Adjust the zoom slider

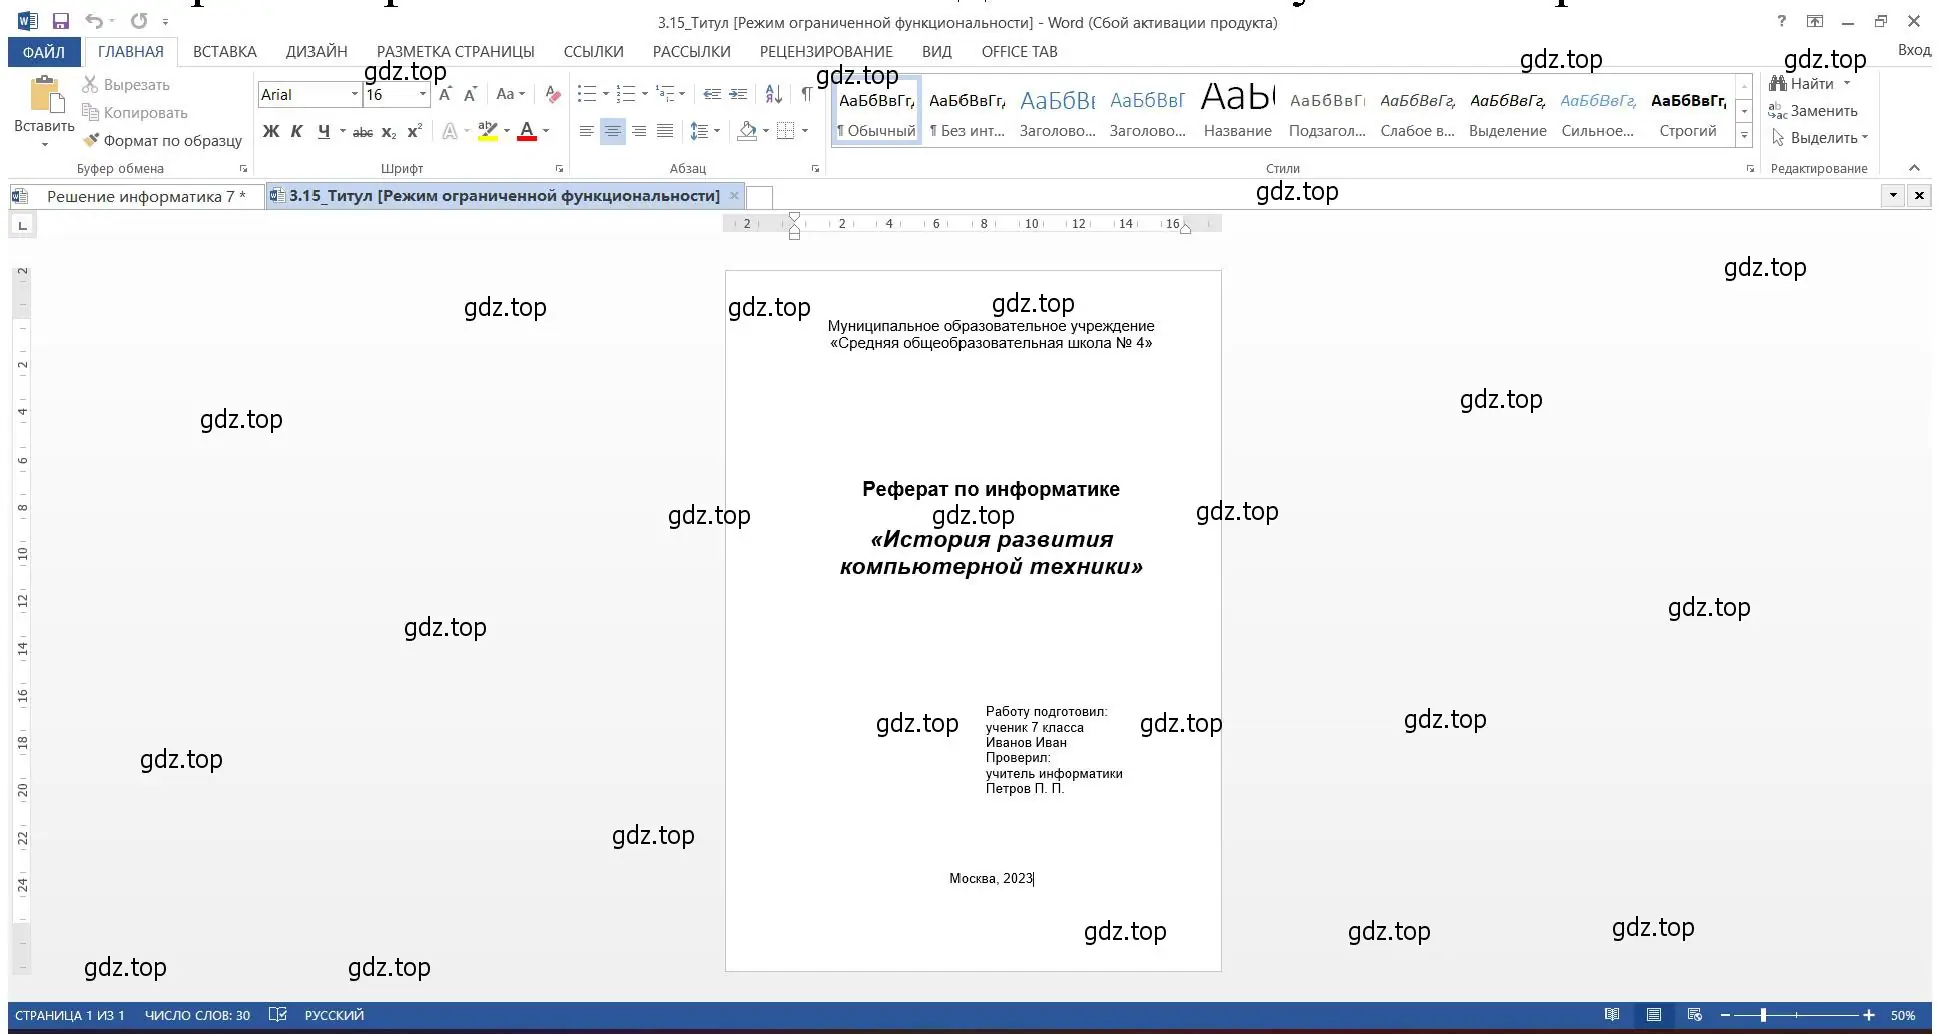tap(1763, 1015)
